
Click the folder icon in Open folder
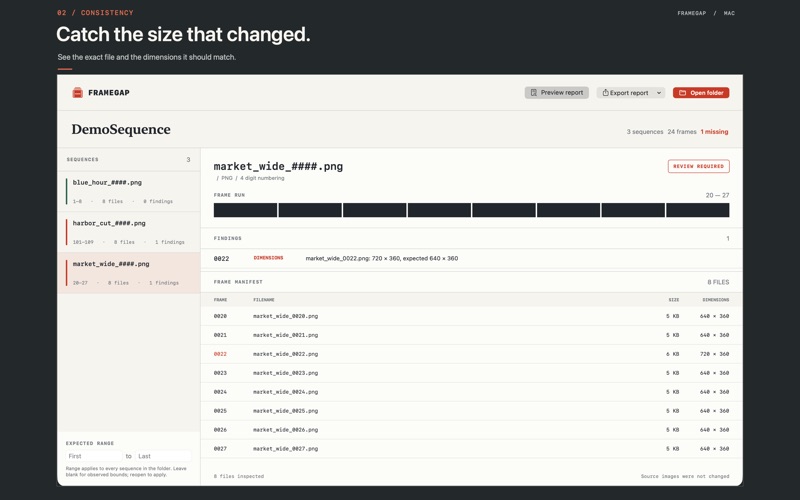(682, 93)
